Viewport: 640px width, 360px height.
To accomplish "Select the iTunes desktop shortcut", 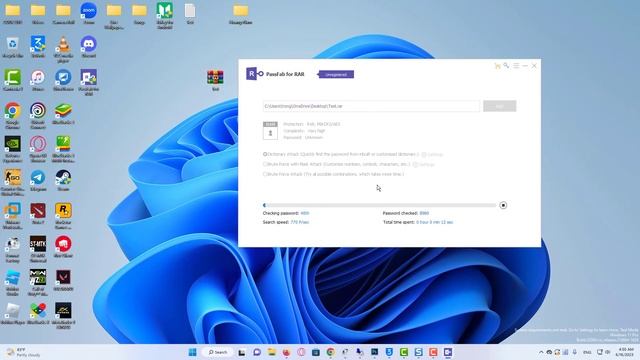I will click(x=38, y=80).
